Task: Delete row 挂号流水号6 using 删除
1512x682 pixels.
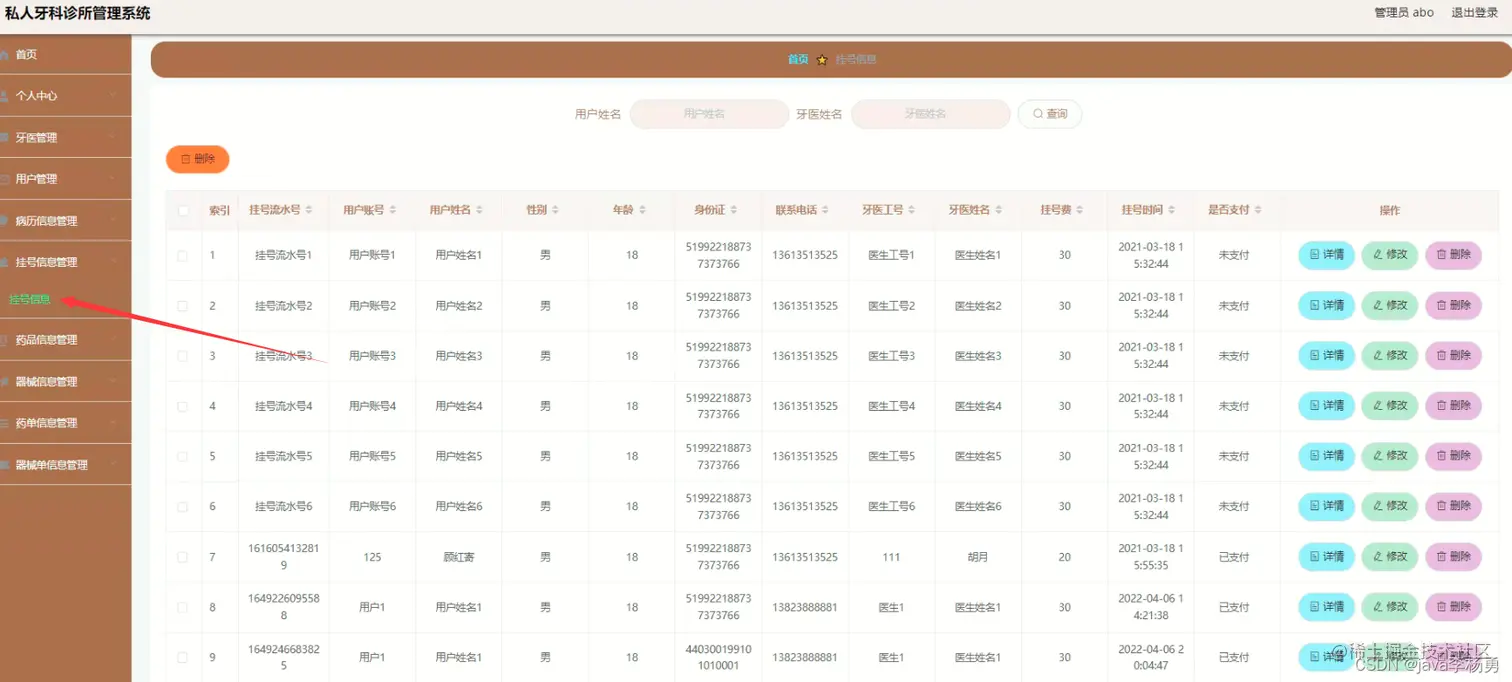Action: click(x=1453, y=506)
